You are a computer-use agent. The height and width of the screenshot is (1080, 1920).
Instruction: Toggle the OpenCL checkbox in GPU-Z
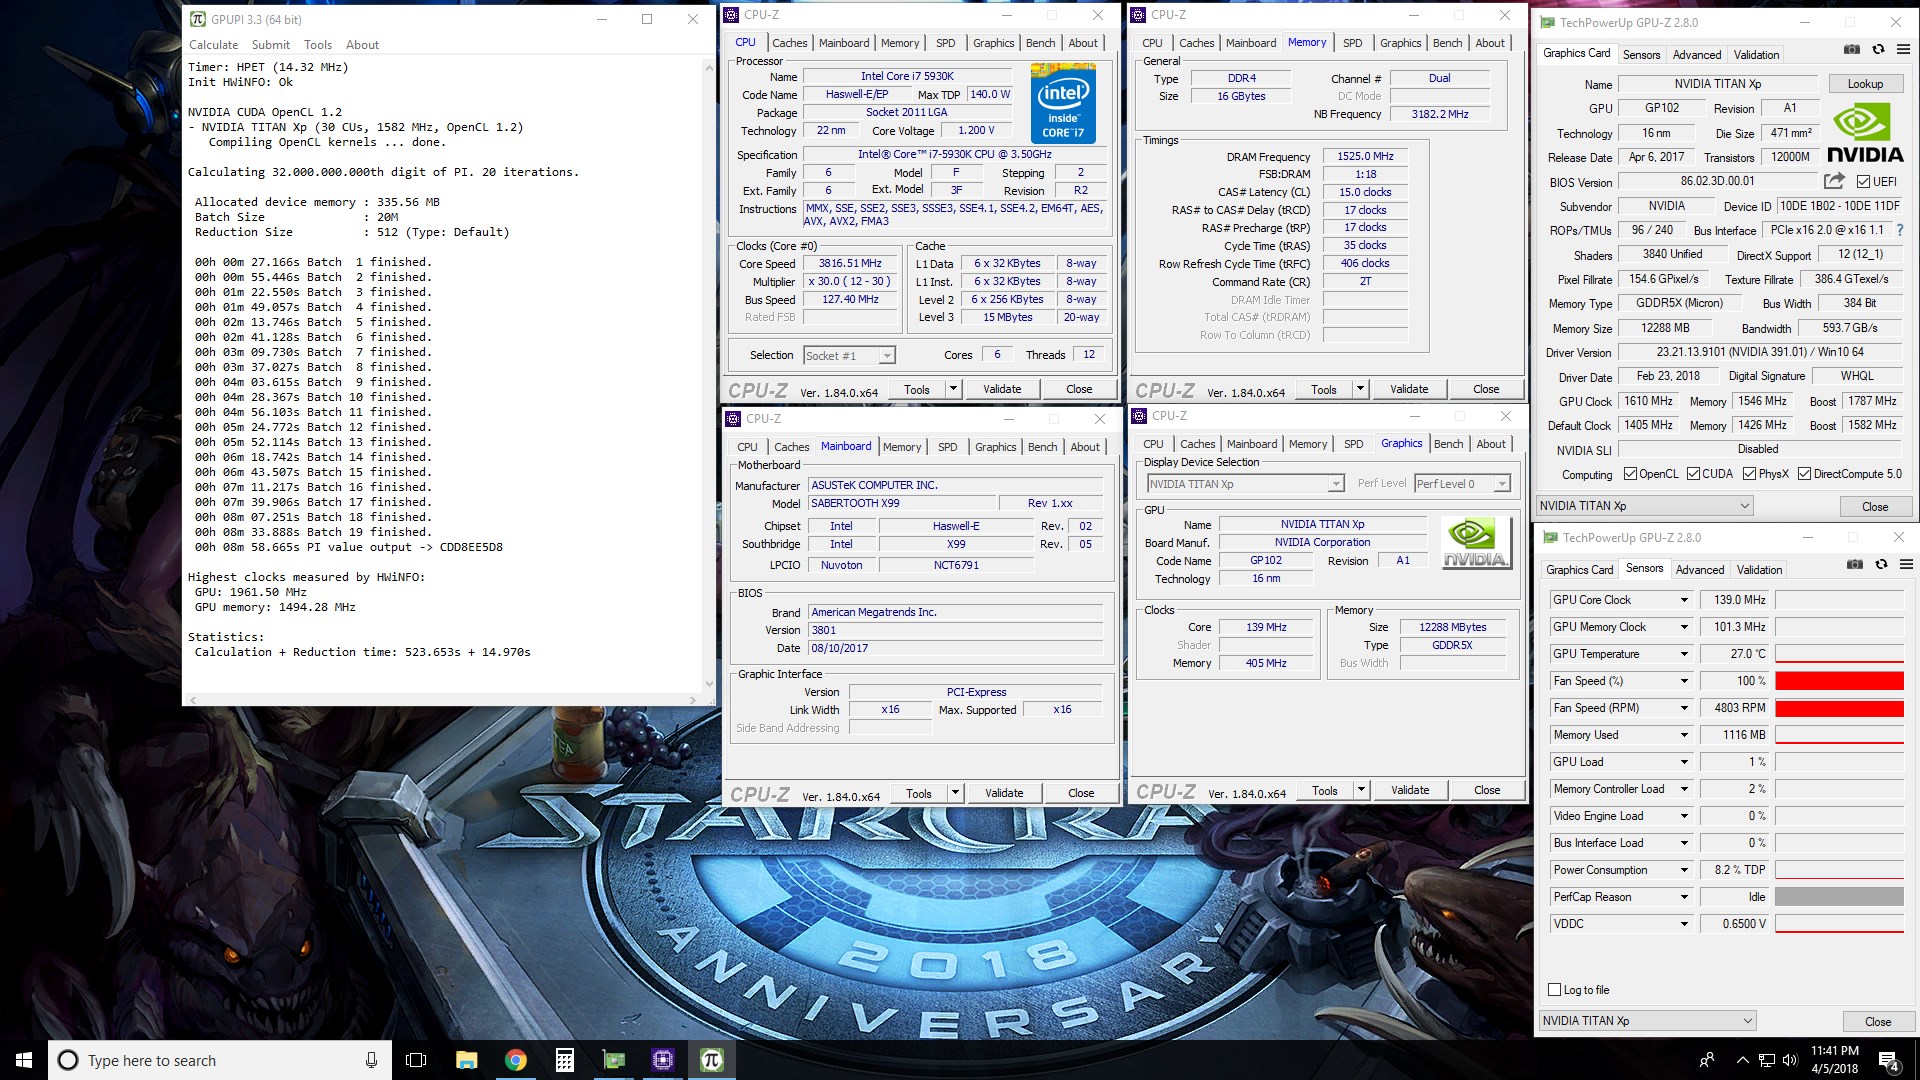pyautogui.click(x=1630, y=474)
